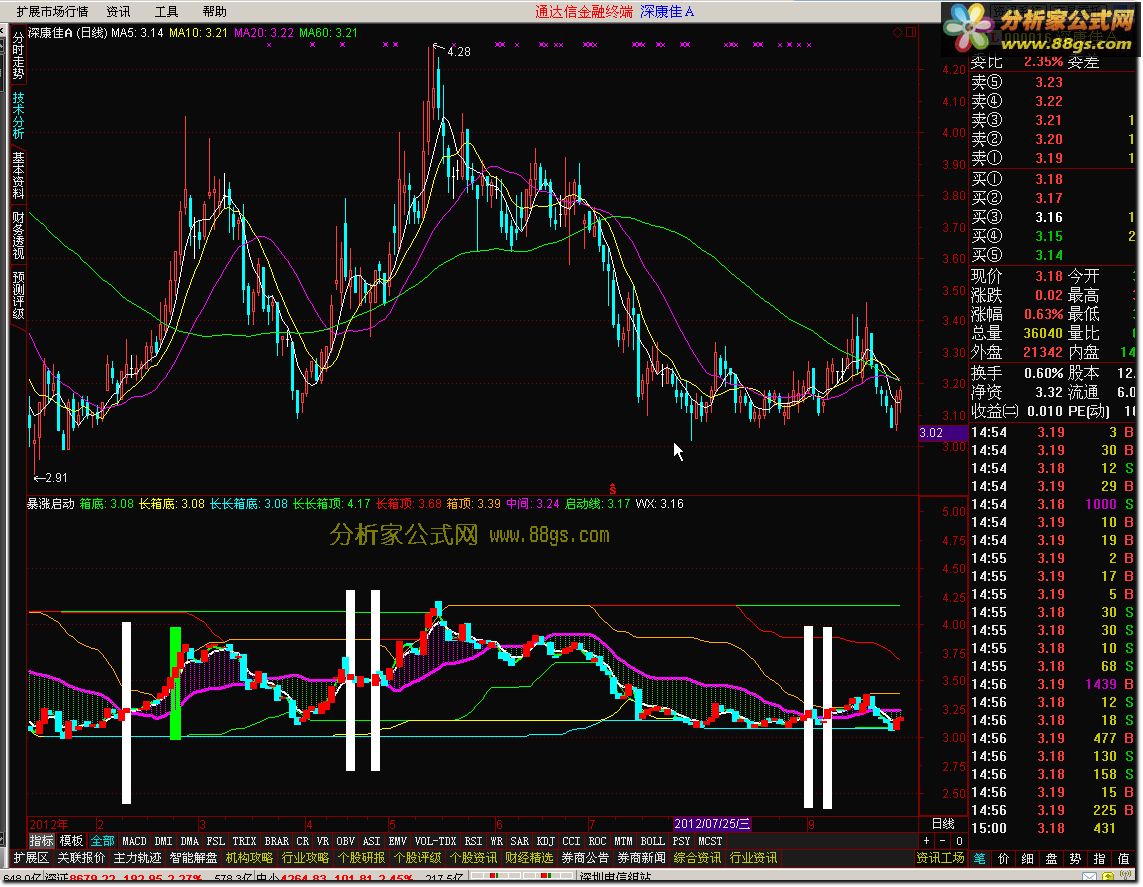Screen dimensions: 1143x887
Task: Open 预测评级 side tab
Action: point(18,294)
